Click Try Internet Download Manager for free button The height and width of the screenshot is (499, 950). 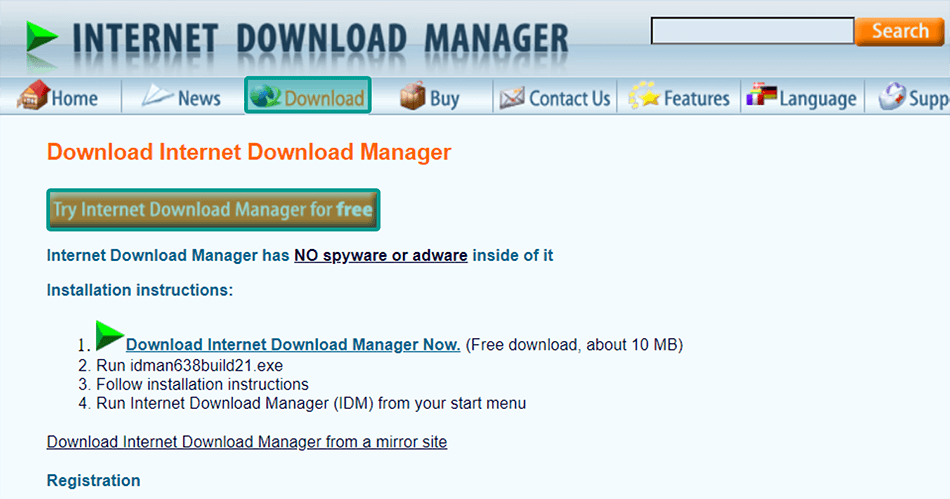click(213, 210)
